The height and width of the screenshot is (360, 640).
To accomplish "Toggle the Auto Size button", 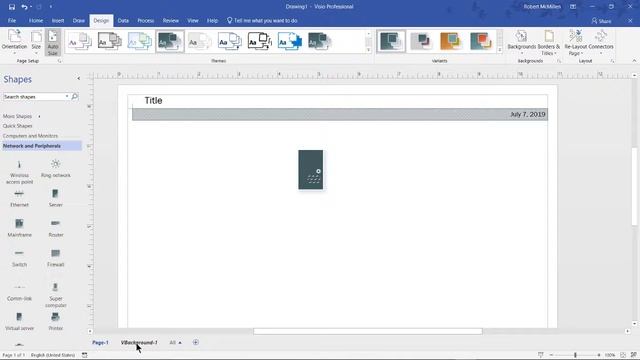I will pyautogui.click(x=53, y=42).
